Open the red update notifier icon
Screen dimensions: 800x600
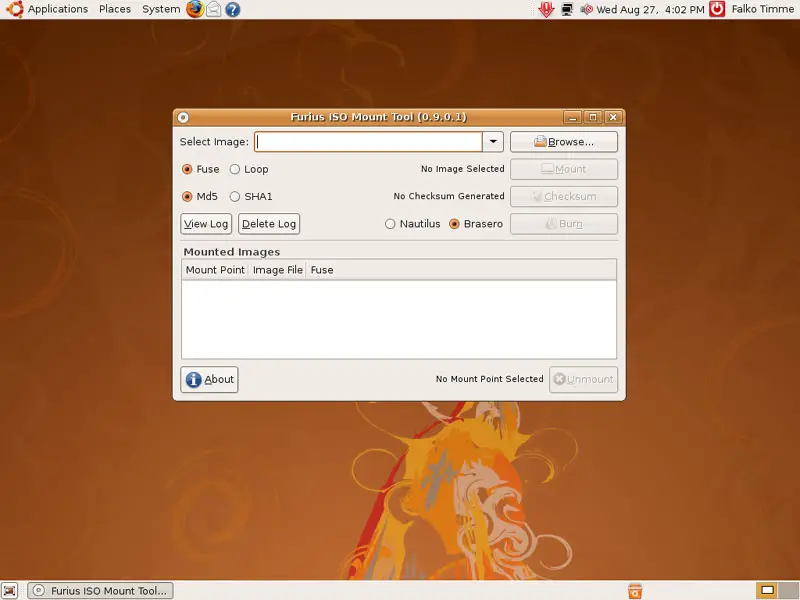pos(546,9)
